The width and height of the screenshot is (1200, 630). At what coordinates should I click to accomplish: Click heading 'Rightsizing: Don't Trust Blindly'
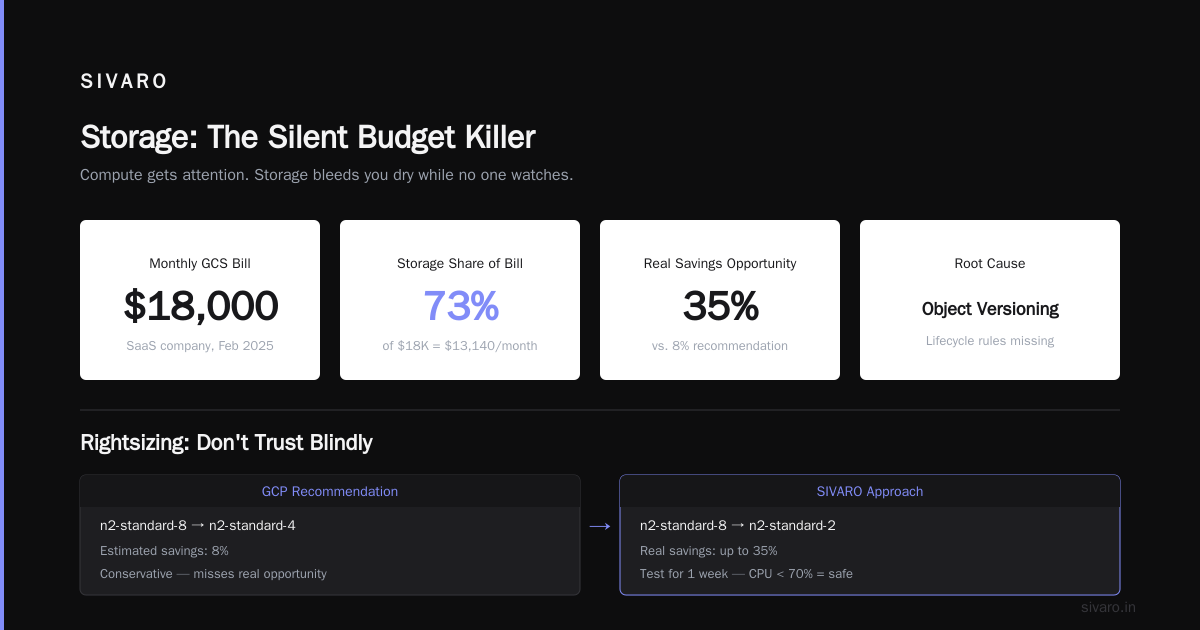point(226,442)
